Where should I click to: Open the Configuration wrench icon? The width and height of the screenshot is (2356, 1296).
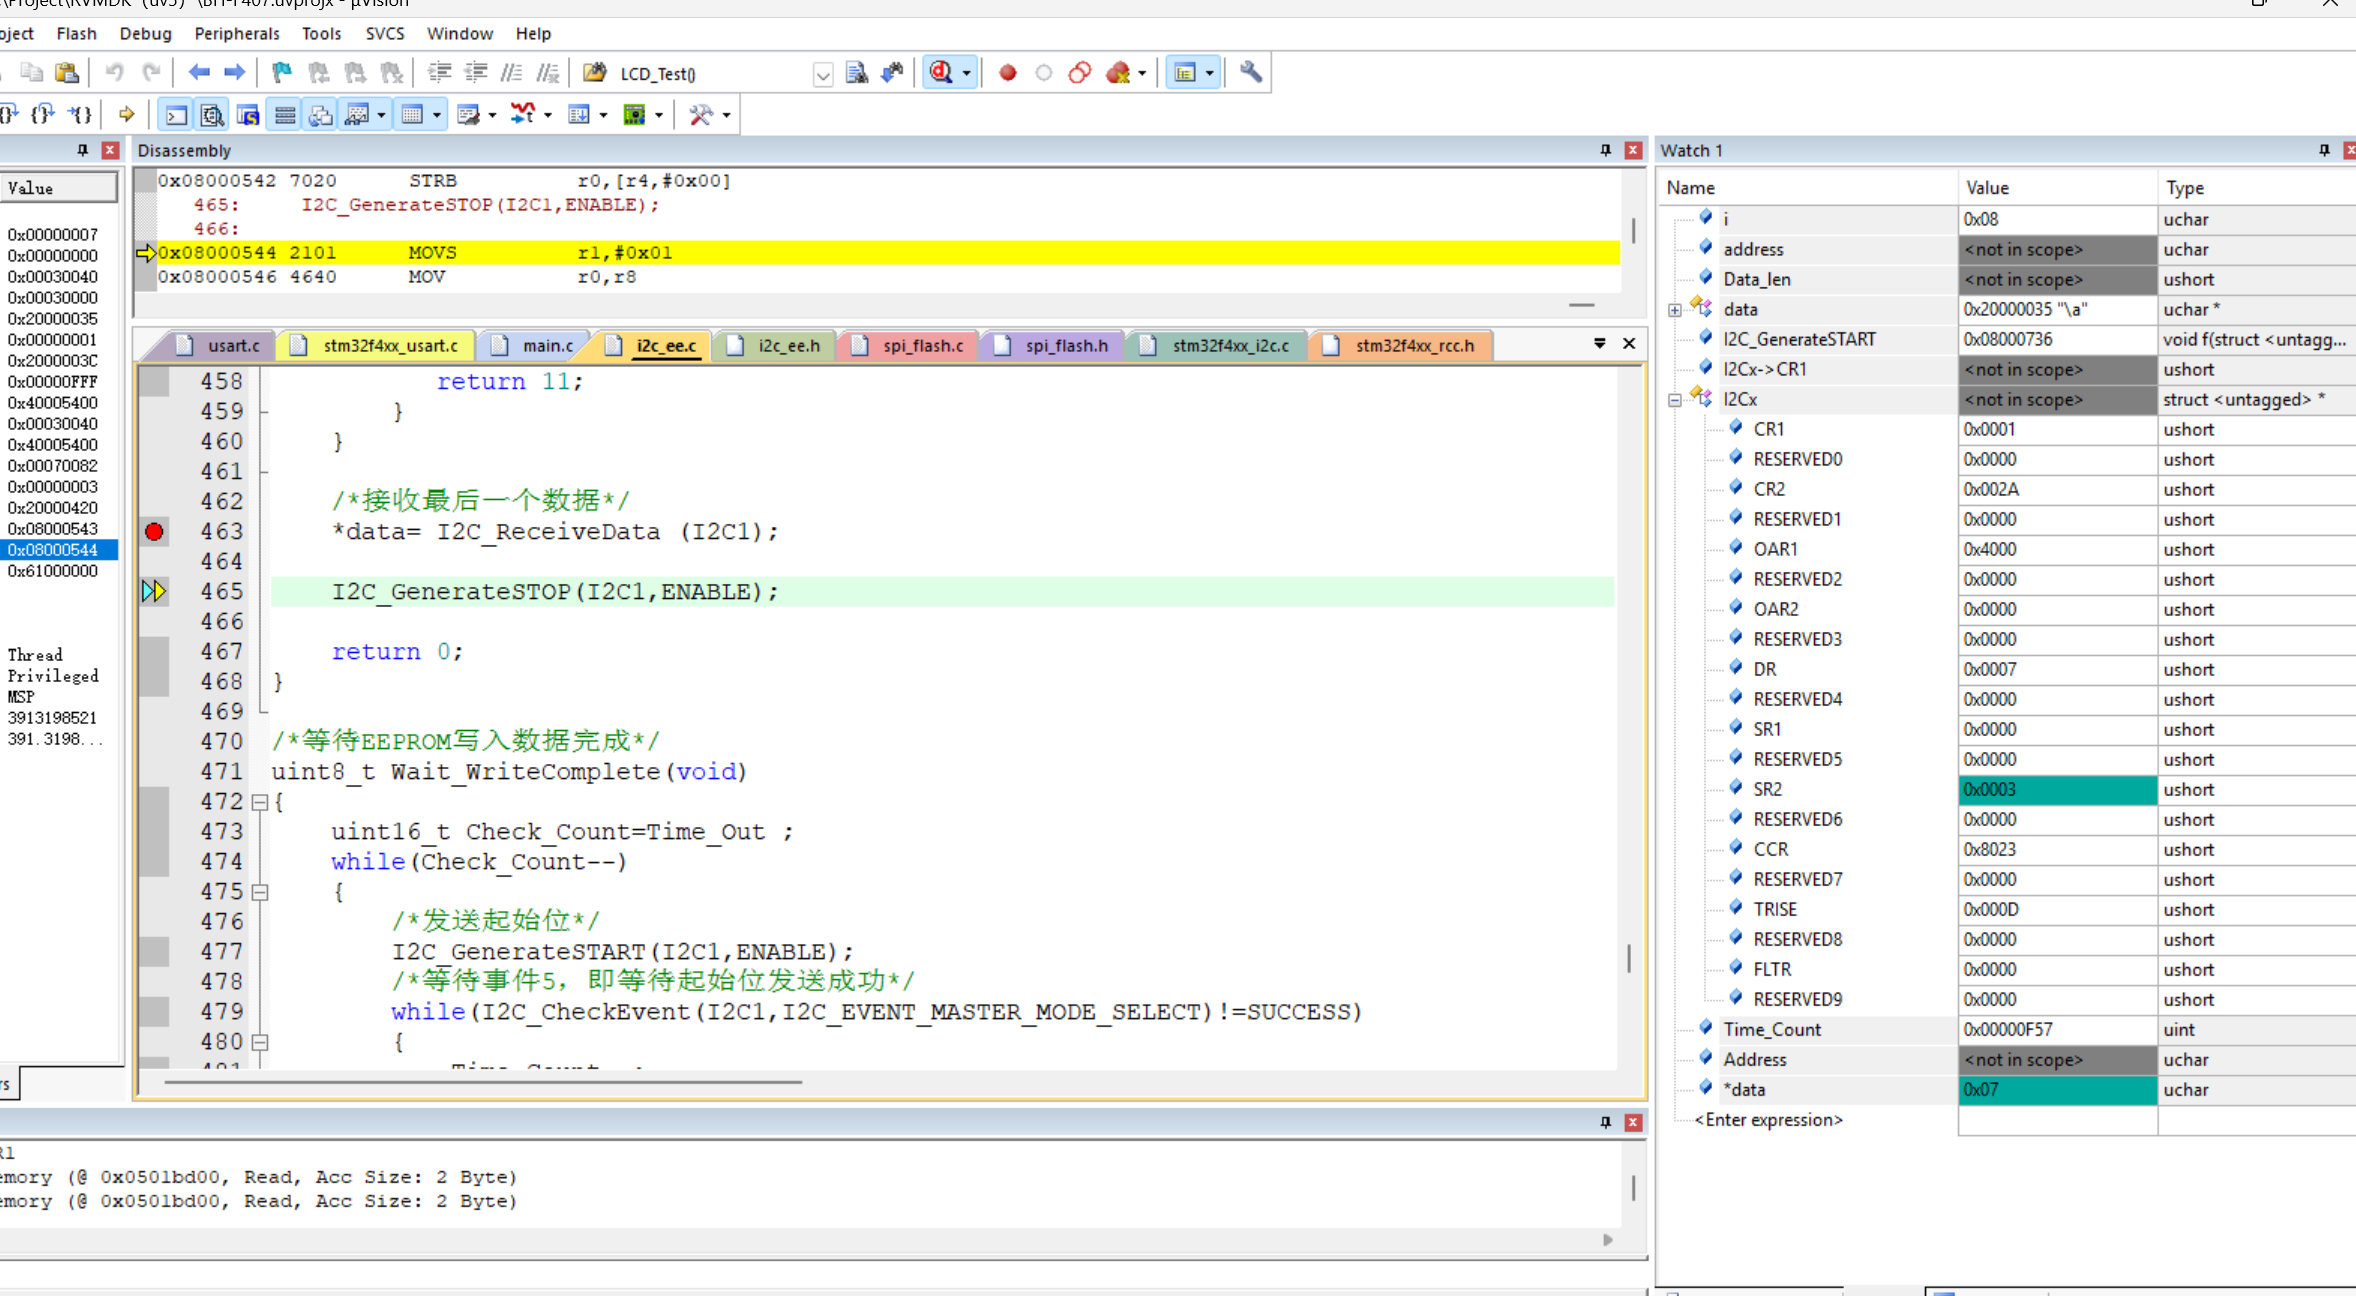[1250, 73]
